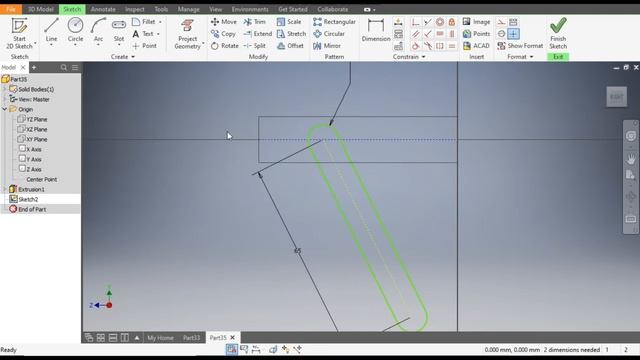Select the Dimension tool

click(x=376, y=30)
